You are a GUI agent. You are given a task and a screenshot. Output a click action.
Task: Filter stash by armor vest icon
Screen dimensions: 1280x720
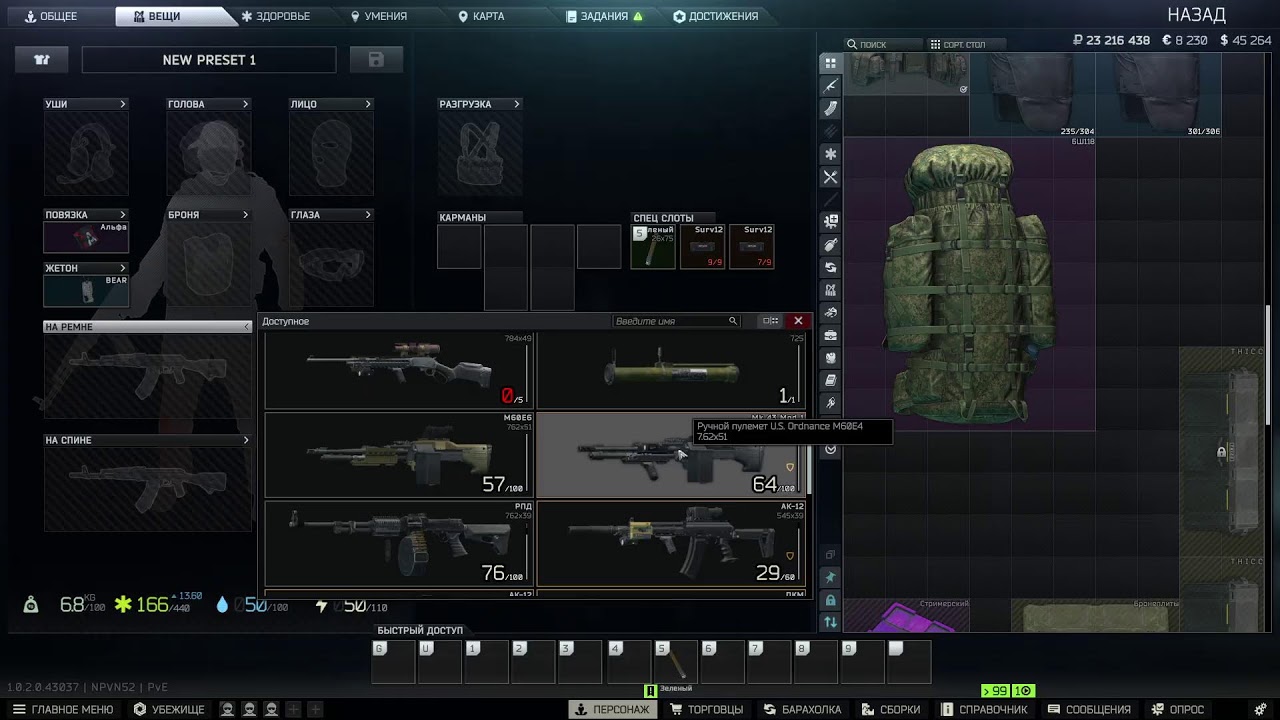click(830, 358)
